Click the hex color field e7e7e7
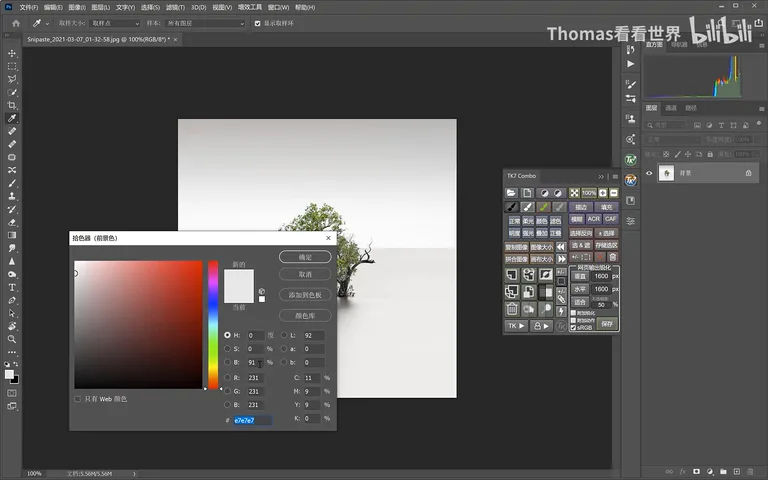Screen dimensions: 768x480 coord(253,420)
